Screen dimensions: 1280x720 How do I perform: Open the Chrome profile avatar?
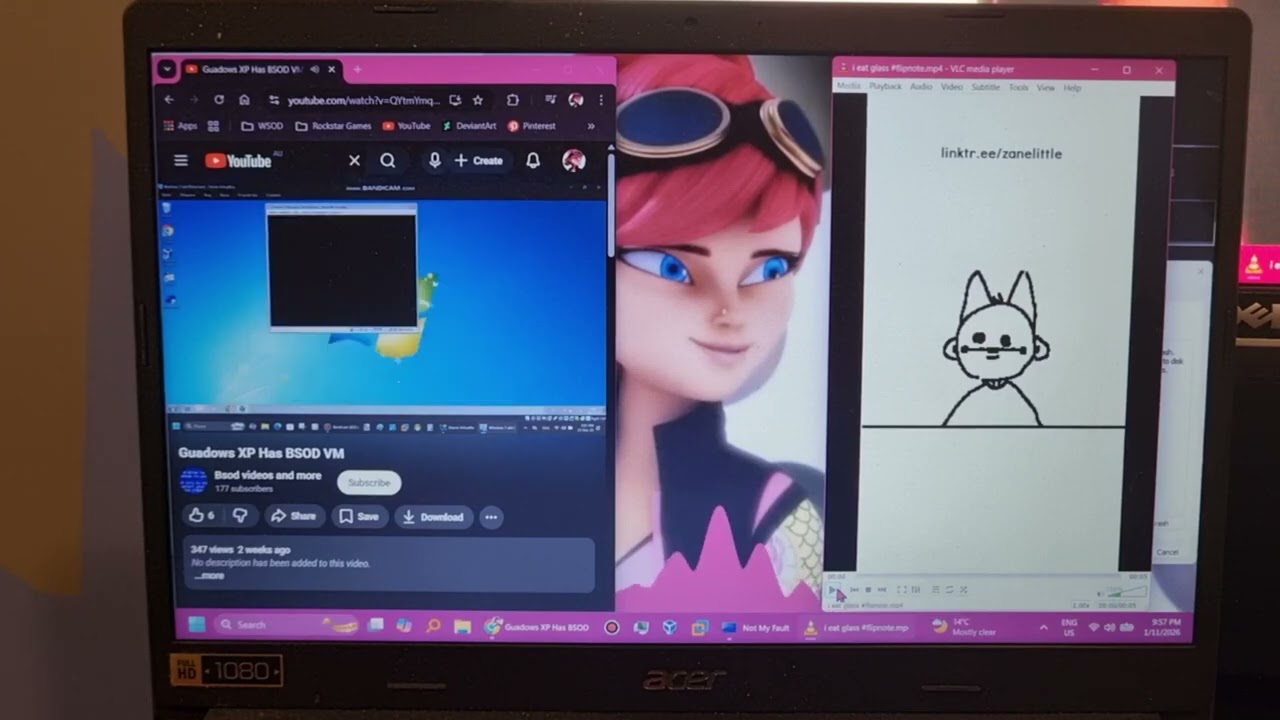tap(575, 100)
